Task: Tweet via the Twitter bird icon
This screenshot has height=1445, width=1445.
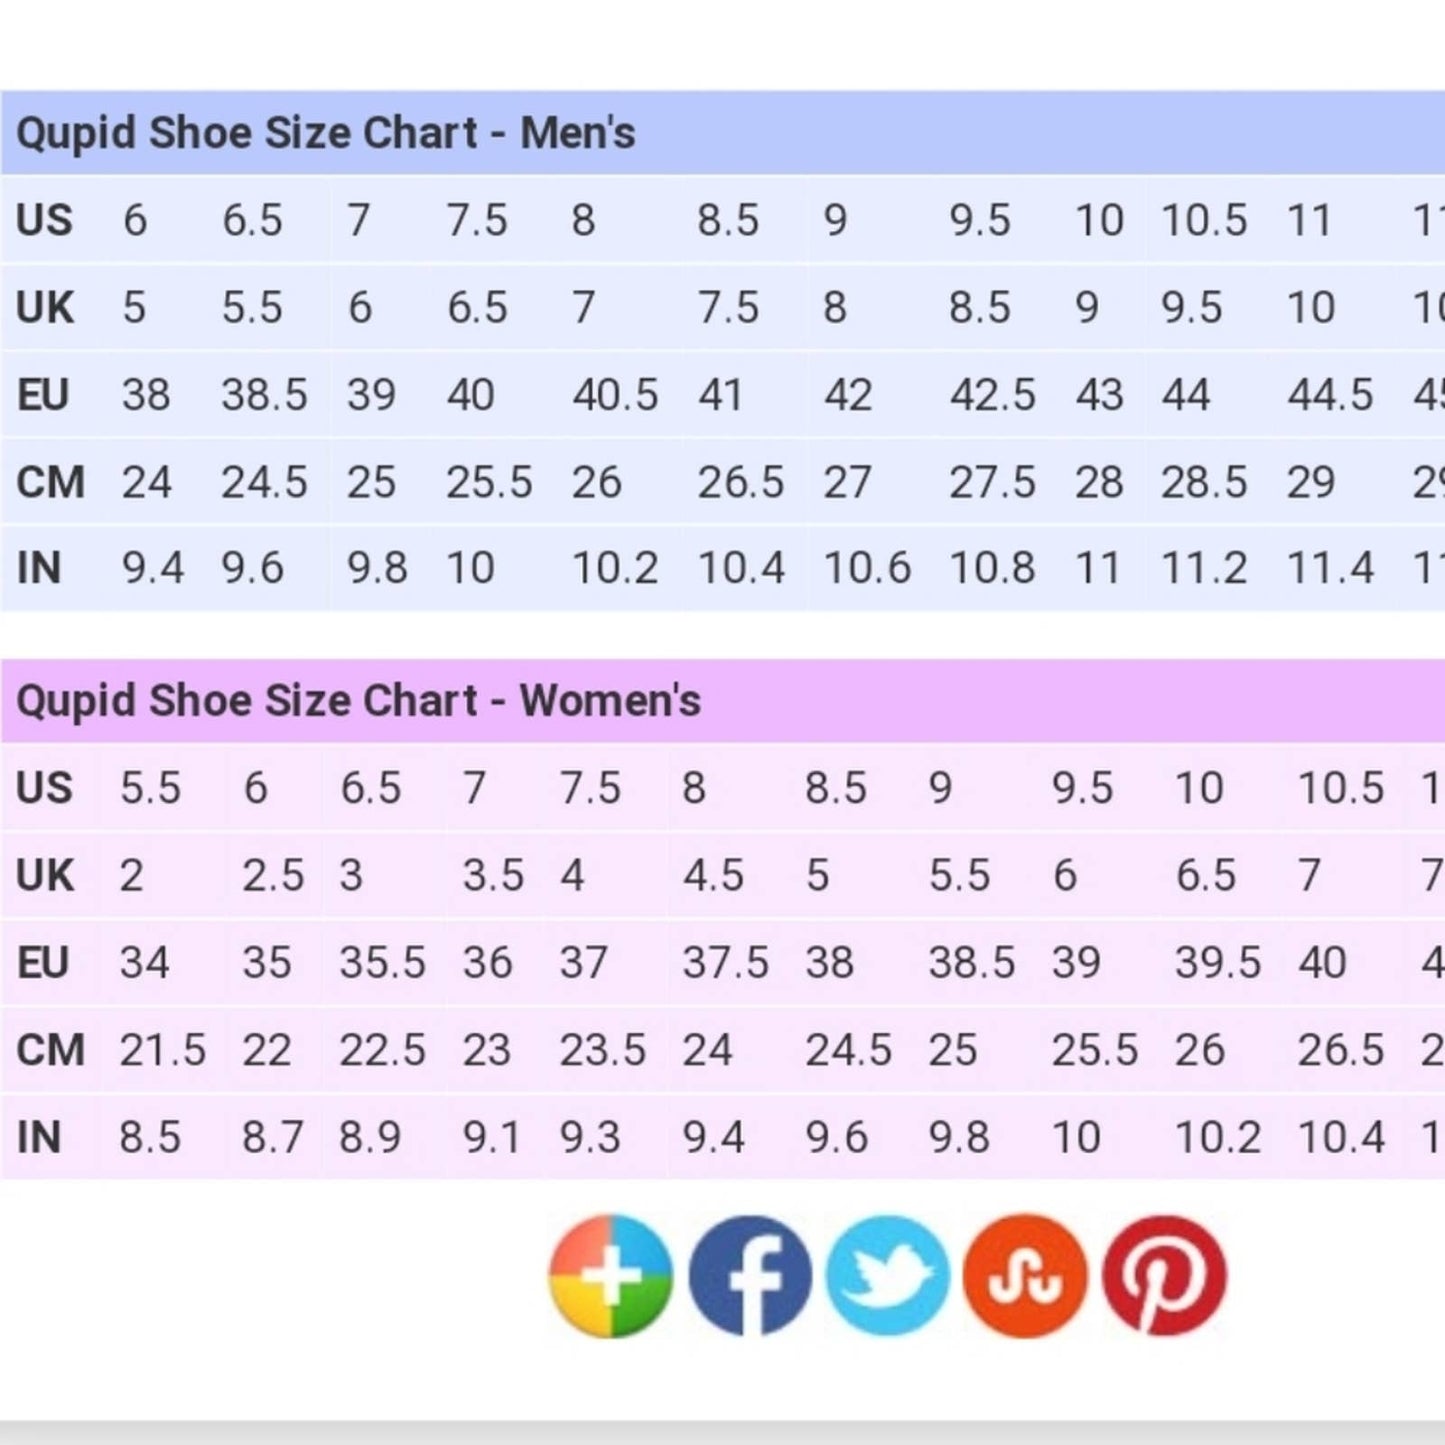Action: click(887, 1276)
